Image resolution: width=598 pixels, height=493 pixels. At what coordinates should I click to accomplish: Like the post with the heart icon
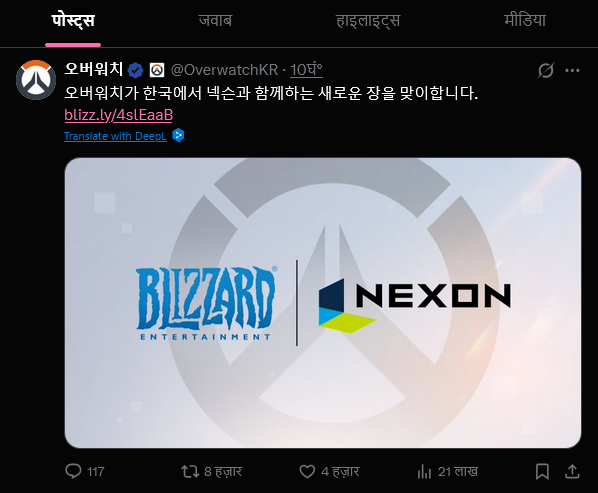click(307, 471)
